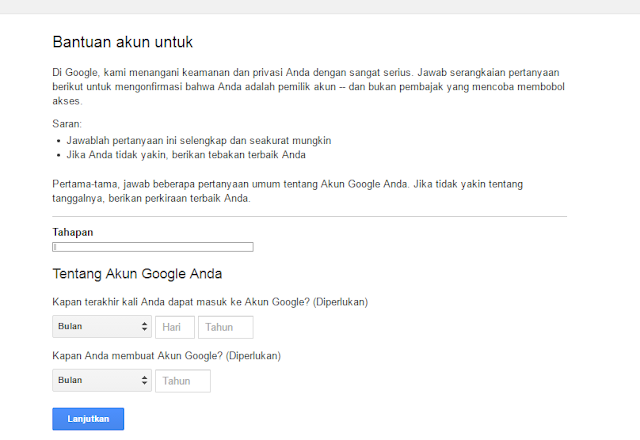Click bullet 'Jika Anda tidak yakin, berikan tebakan terbaik Anda'
The image size is (640, 440).
[x=186, y=155]
